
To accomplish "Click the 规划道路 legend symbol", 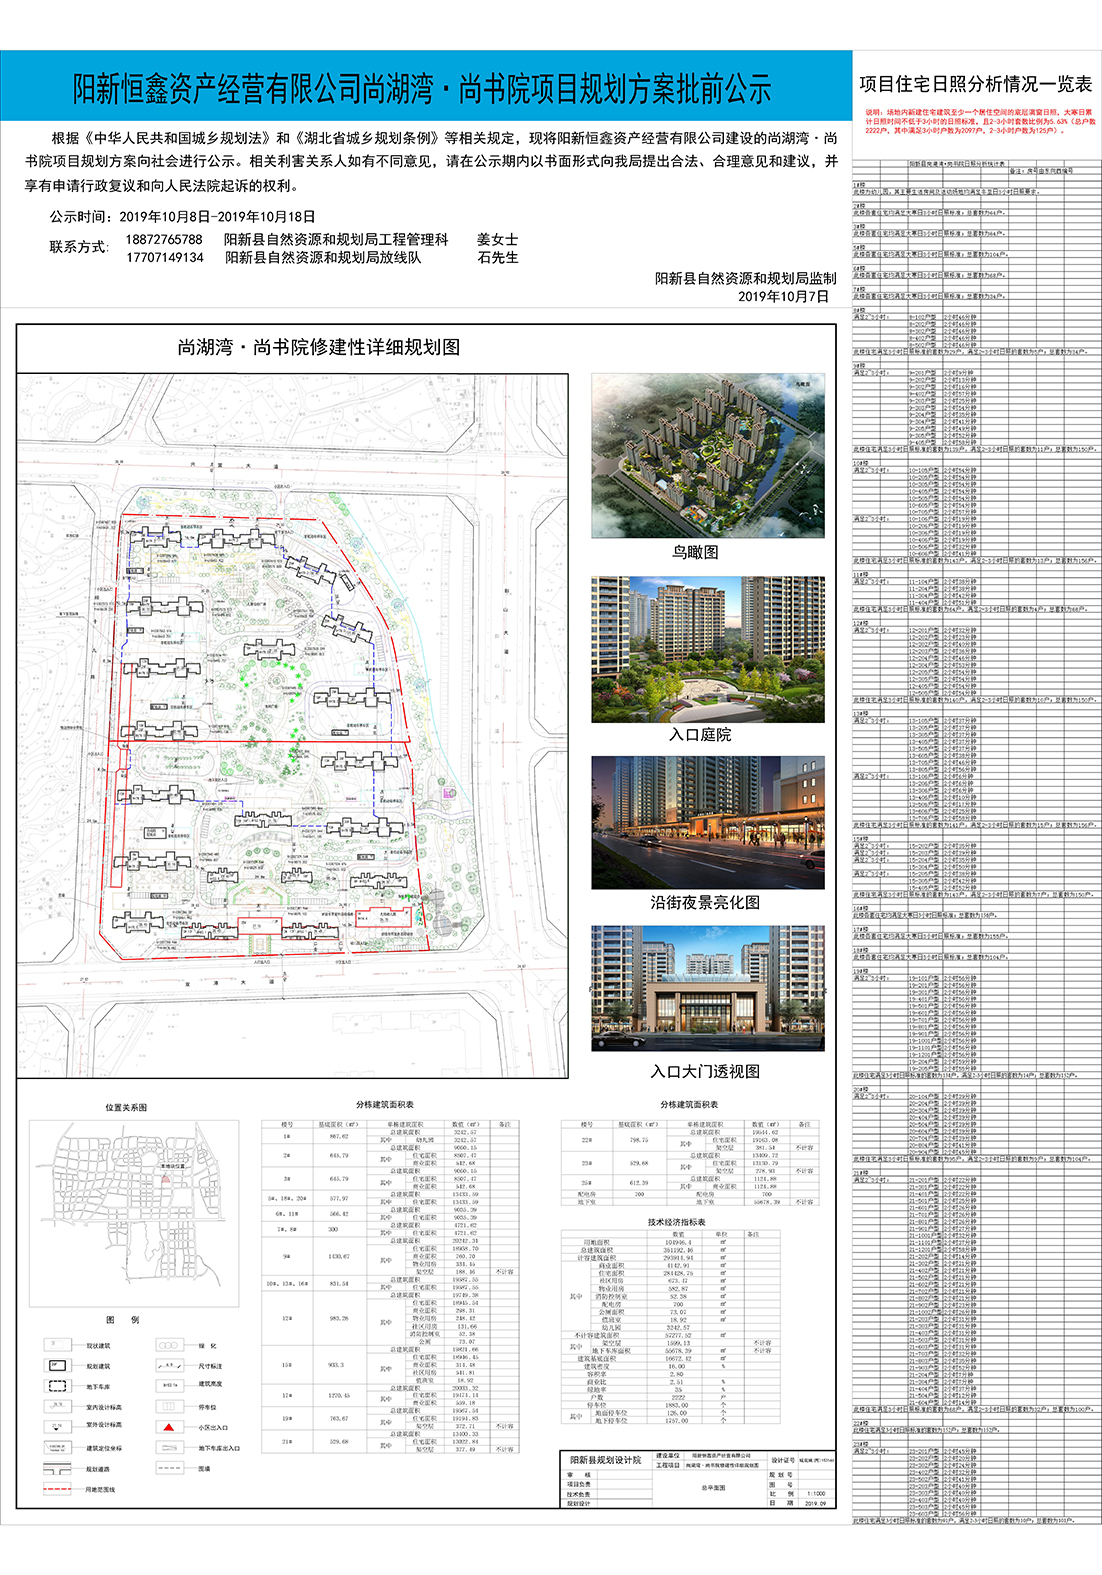I will pos(58,1469).
